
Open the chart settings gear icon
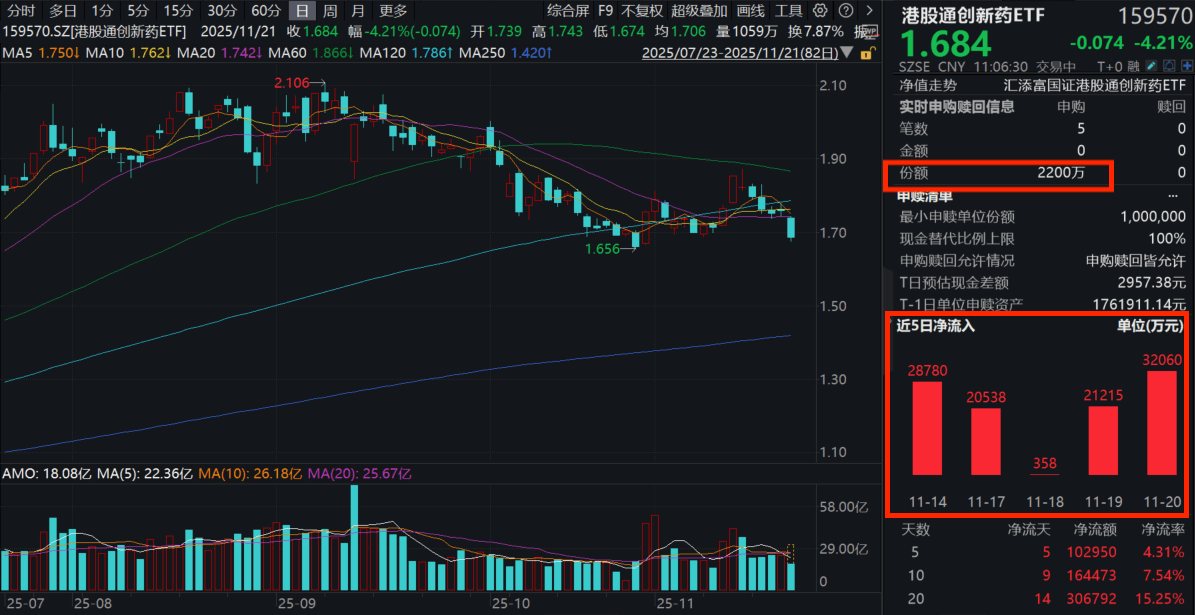tap(820, 11)
